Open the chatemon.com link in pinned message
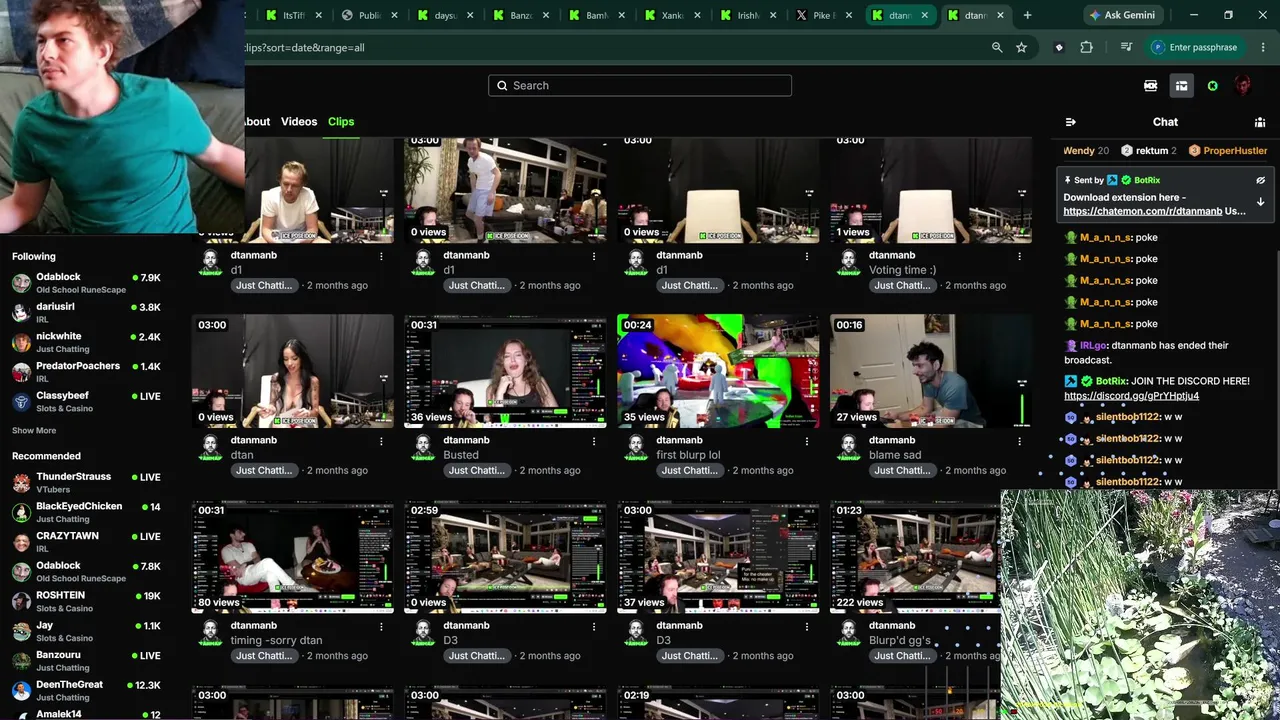Screen dimensions: 1280x720 (x=1143, y=212)
